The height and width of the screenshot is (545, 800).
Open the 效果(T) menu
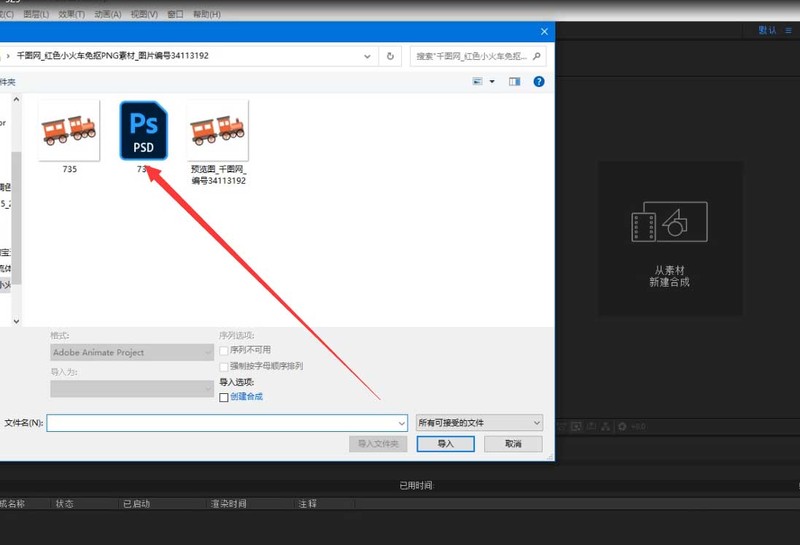tap(71, 14)
